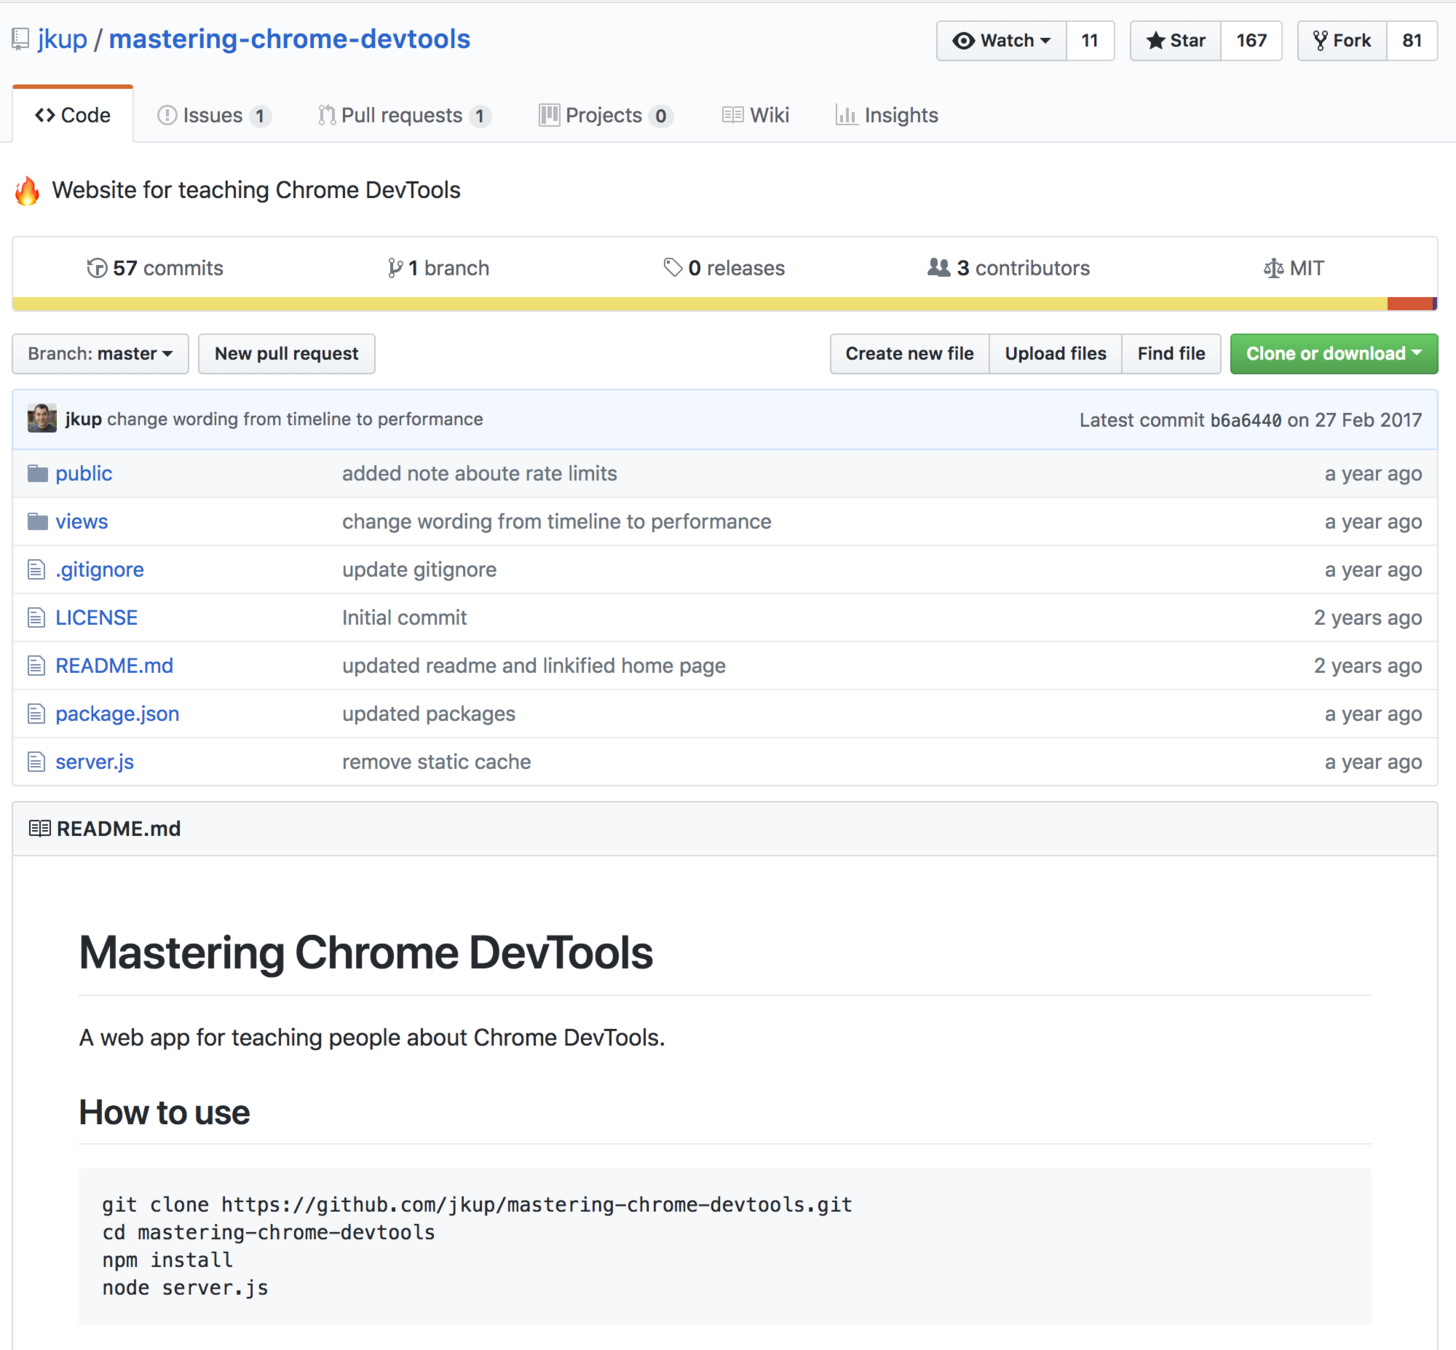Click the watchers count 11

(1090, 40)
